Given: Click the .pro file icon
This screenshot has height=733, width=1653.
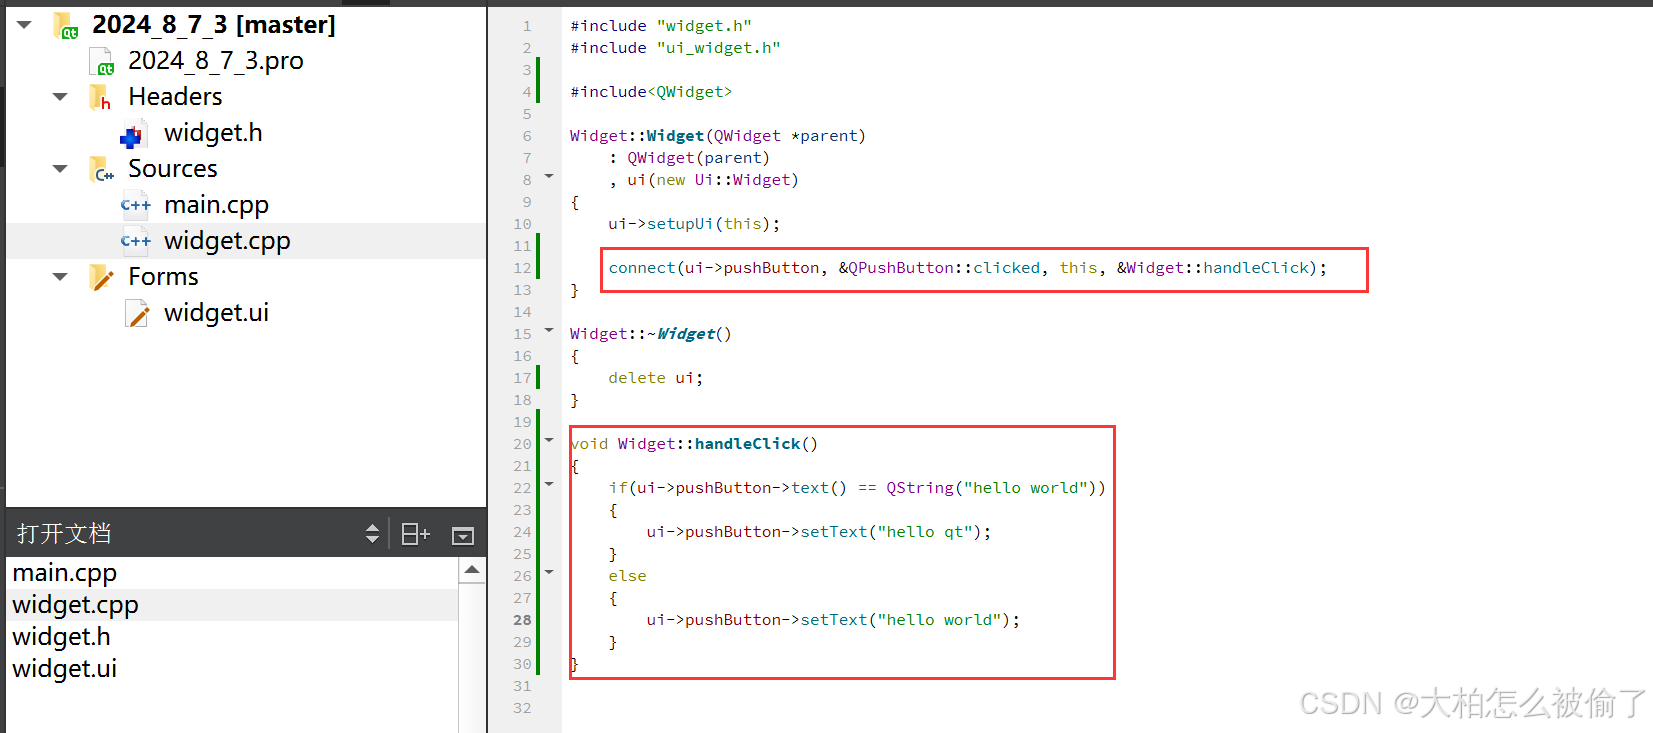Looking at the screenshot, I should pyautogui.click(x=102, y=62).
